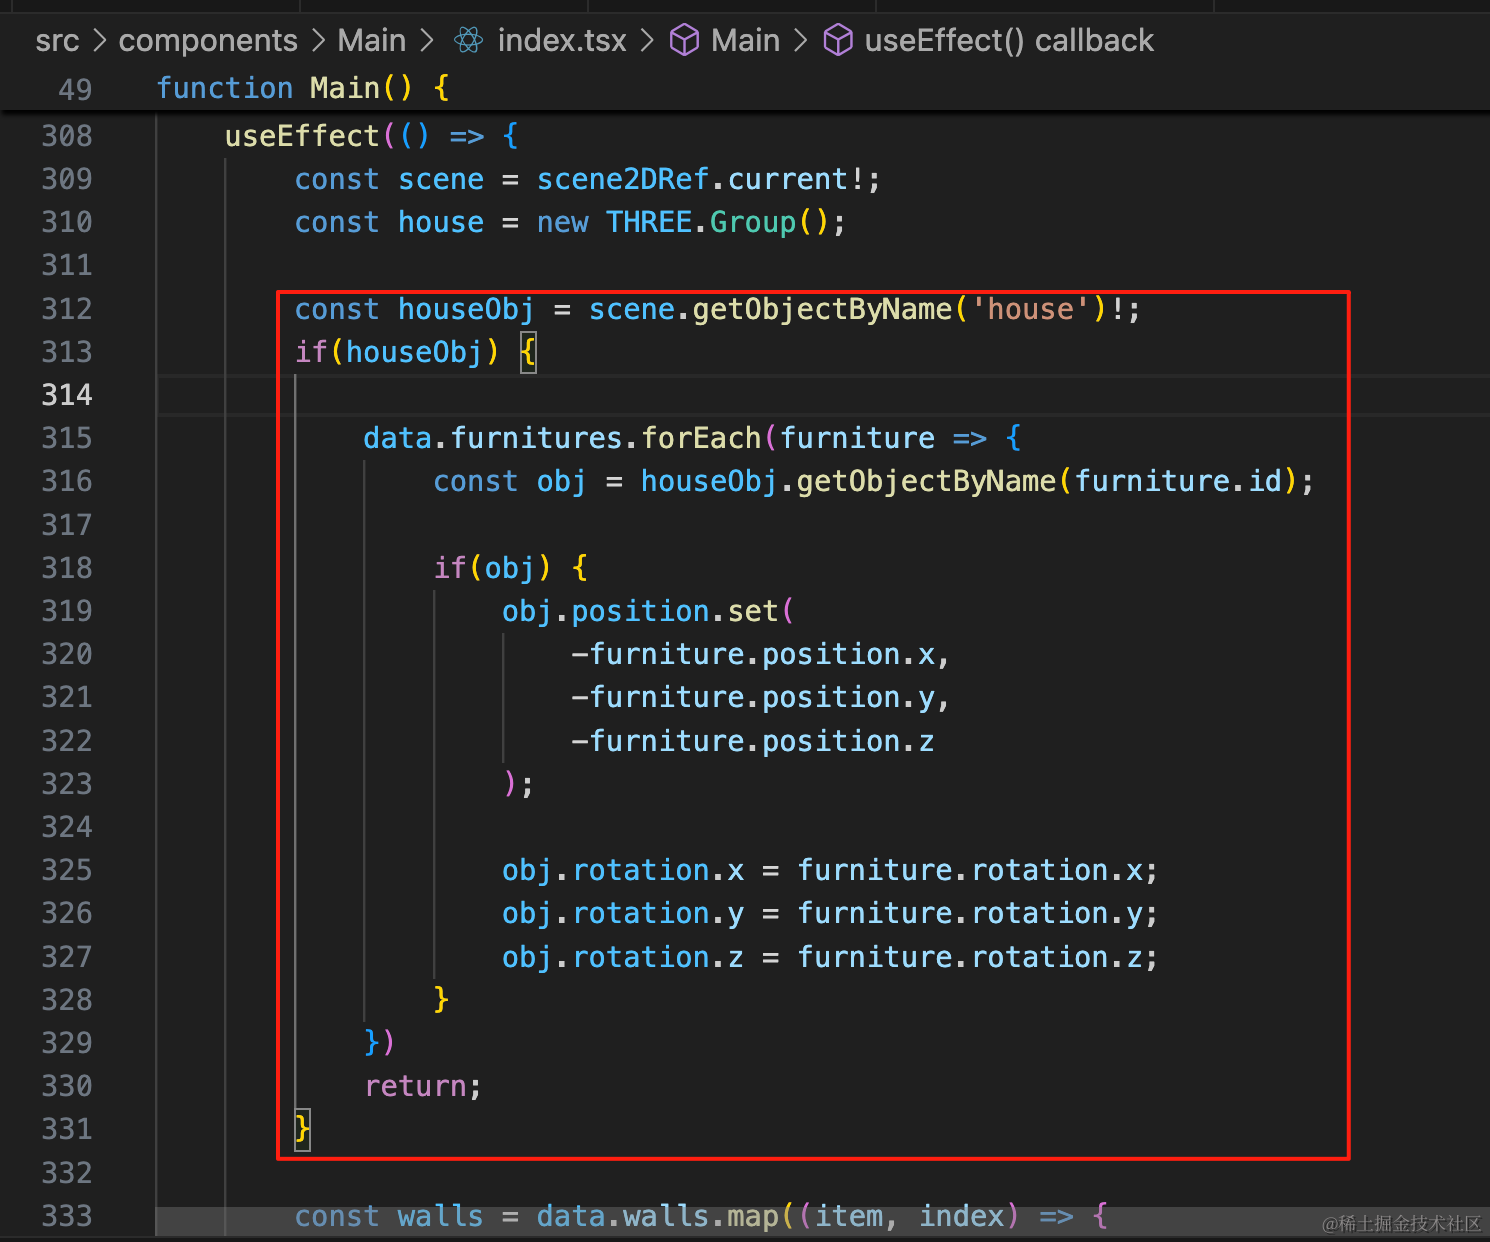Viewport: 1490px width, 1242px height.
Task: Click the React file icon in breadcrumb
Action: [468, 41]
